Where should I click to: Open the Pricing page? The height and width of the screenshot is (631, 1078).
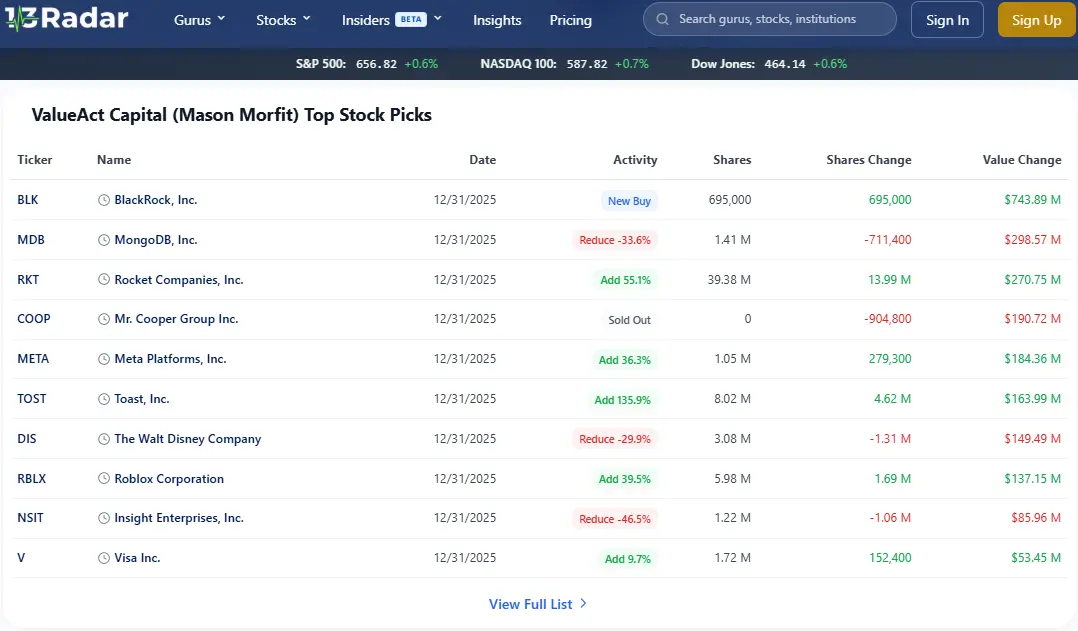570,20
